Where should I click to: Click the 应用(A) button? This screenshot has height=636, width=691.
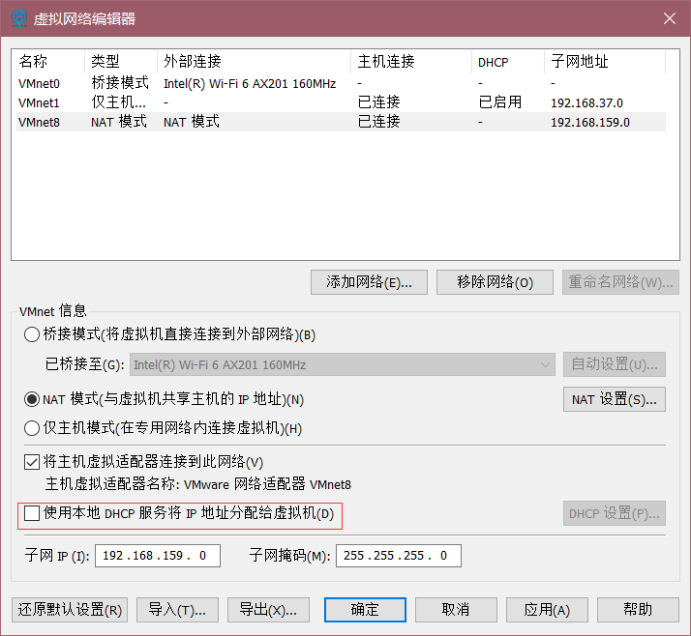547,610
